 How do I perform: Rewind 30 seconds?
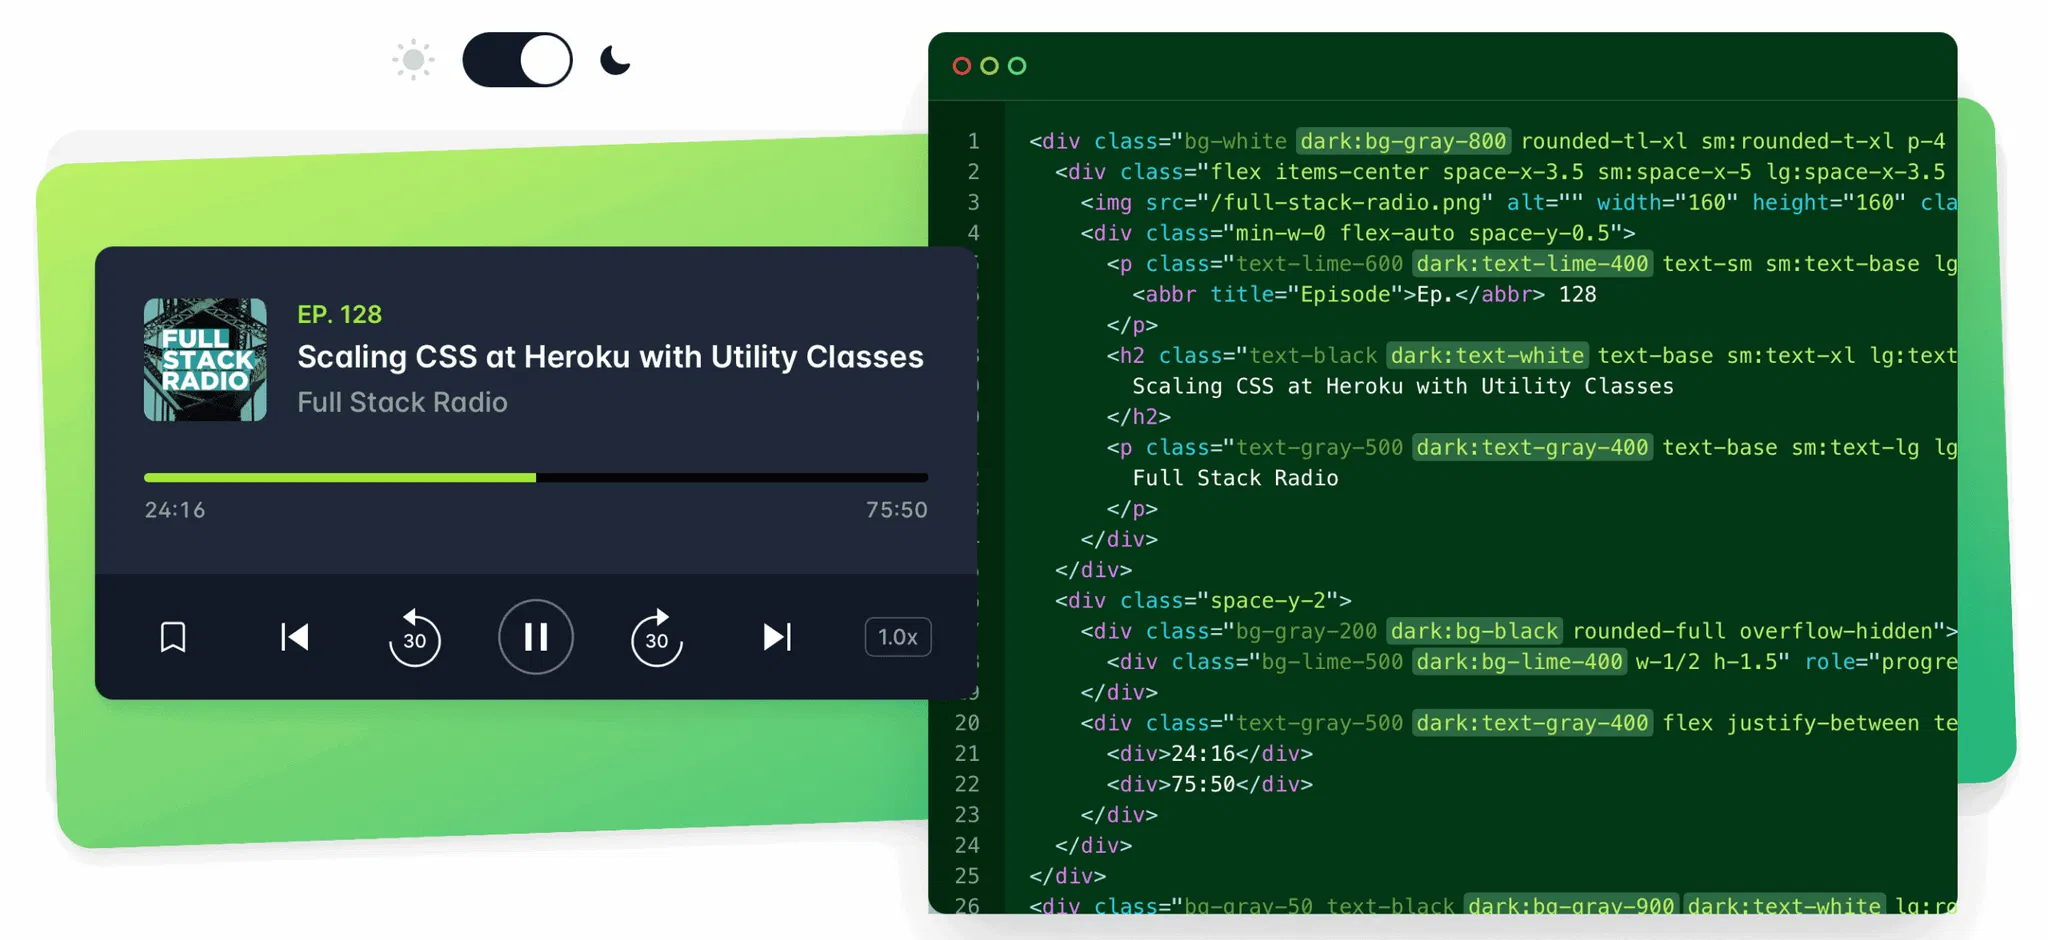414,637
